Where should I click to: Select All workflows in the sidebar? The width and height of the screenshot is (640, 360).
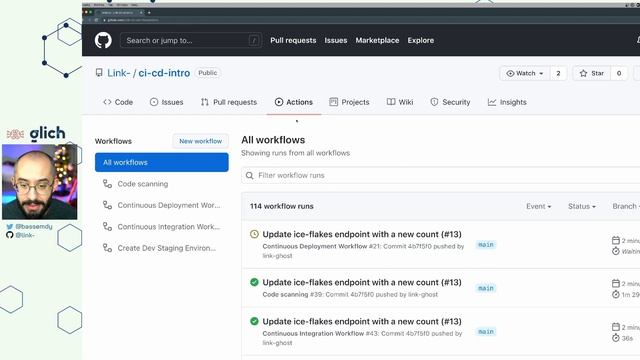tap(162, 162)
